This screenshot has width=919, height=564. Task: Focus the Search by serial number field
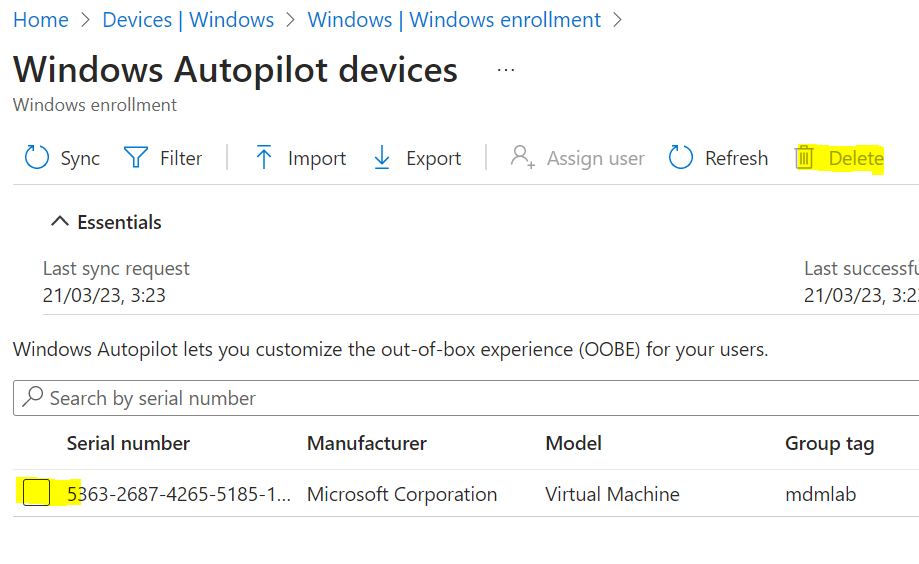point(466,398)
